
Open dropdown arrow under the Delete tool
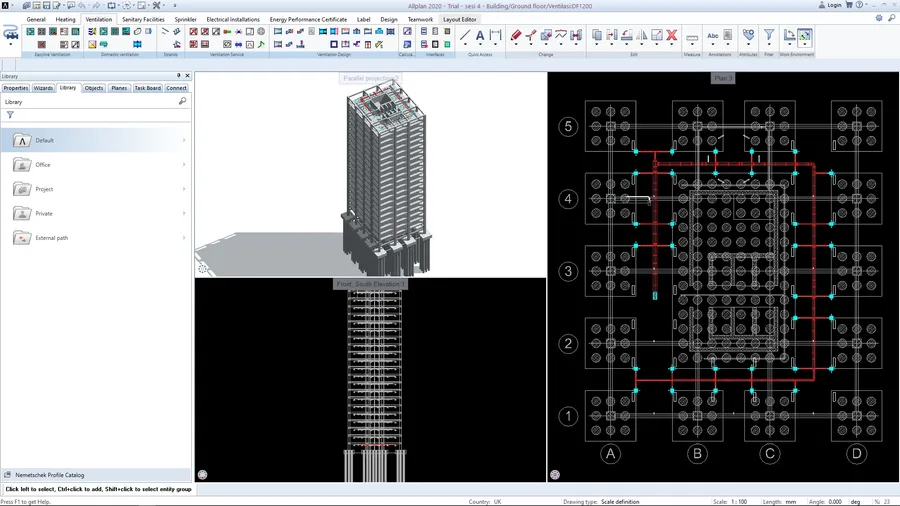(x=672, y=45)
